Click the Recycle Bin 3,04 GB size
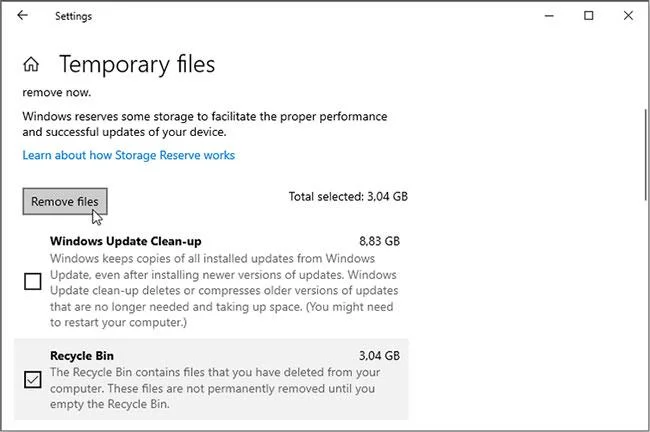Screen dimensions: 650x432 tap(379, 356)
